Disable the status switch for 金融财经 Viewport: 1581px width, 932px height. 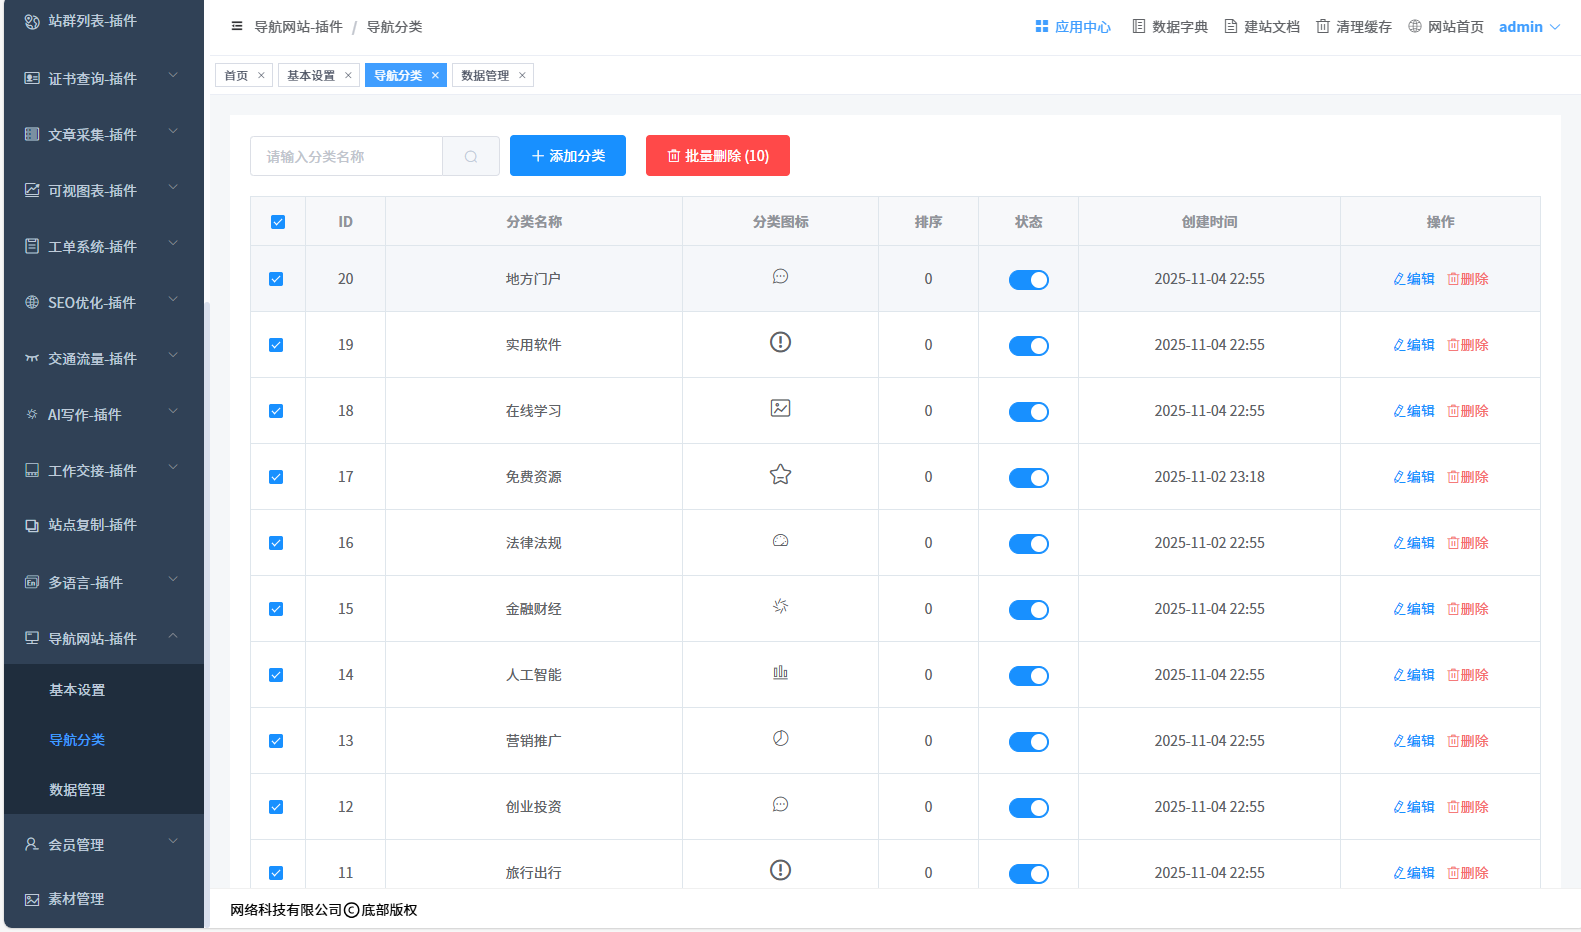[1028, 610]
